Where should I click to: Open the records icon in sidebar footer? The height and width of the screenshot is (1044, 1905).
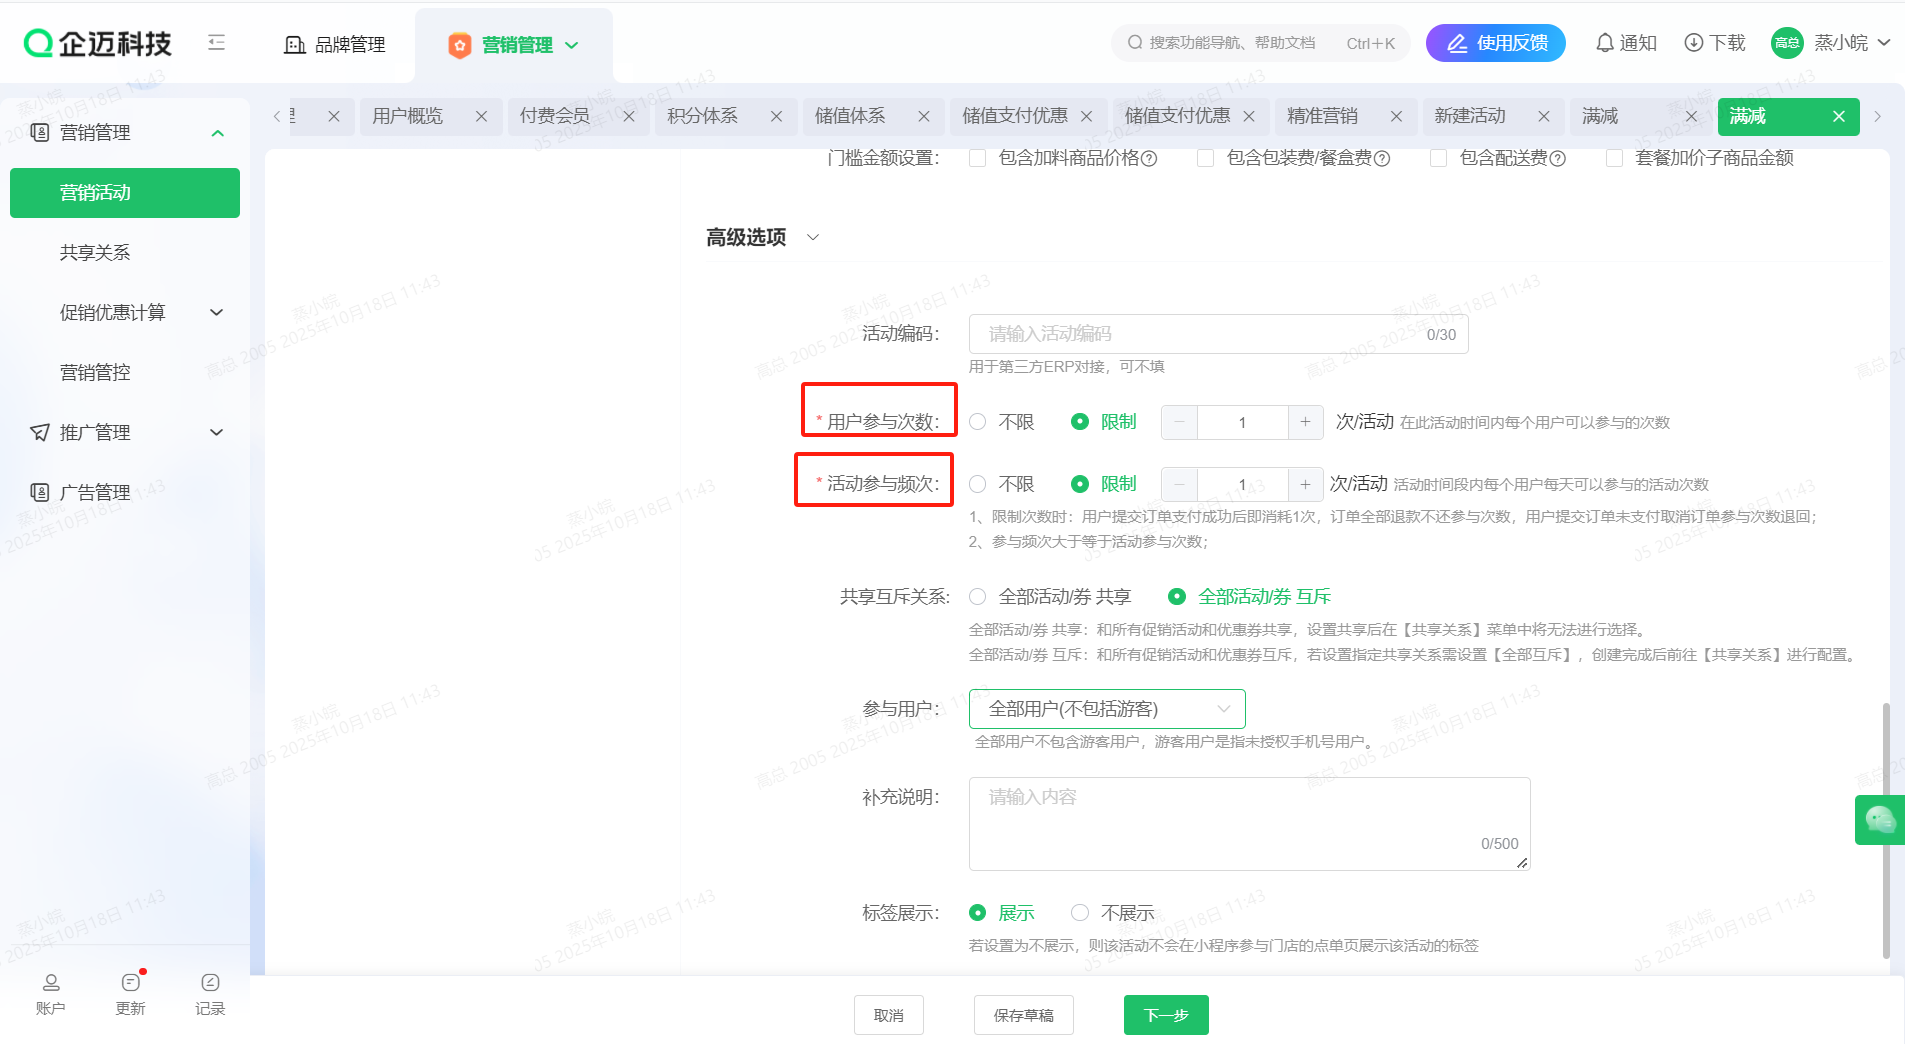coord(210,983)
